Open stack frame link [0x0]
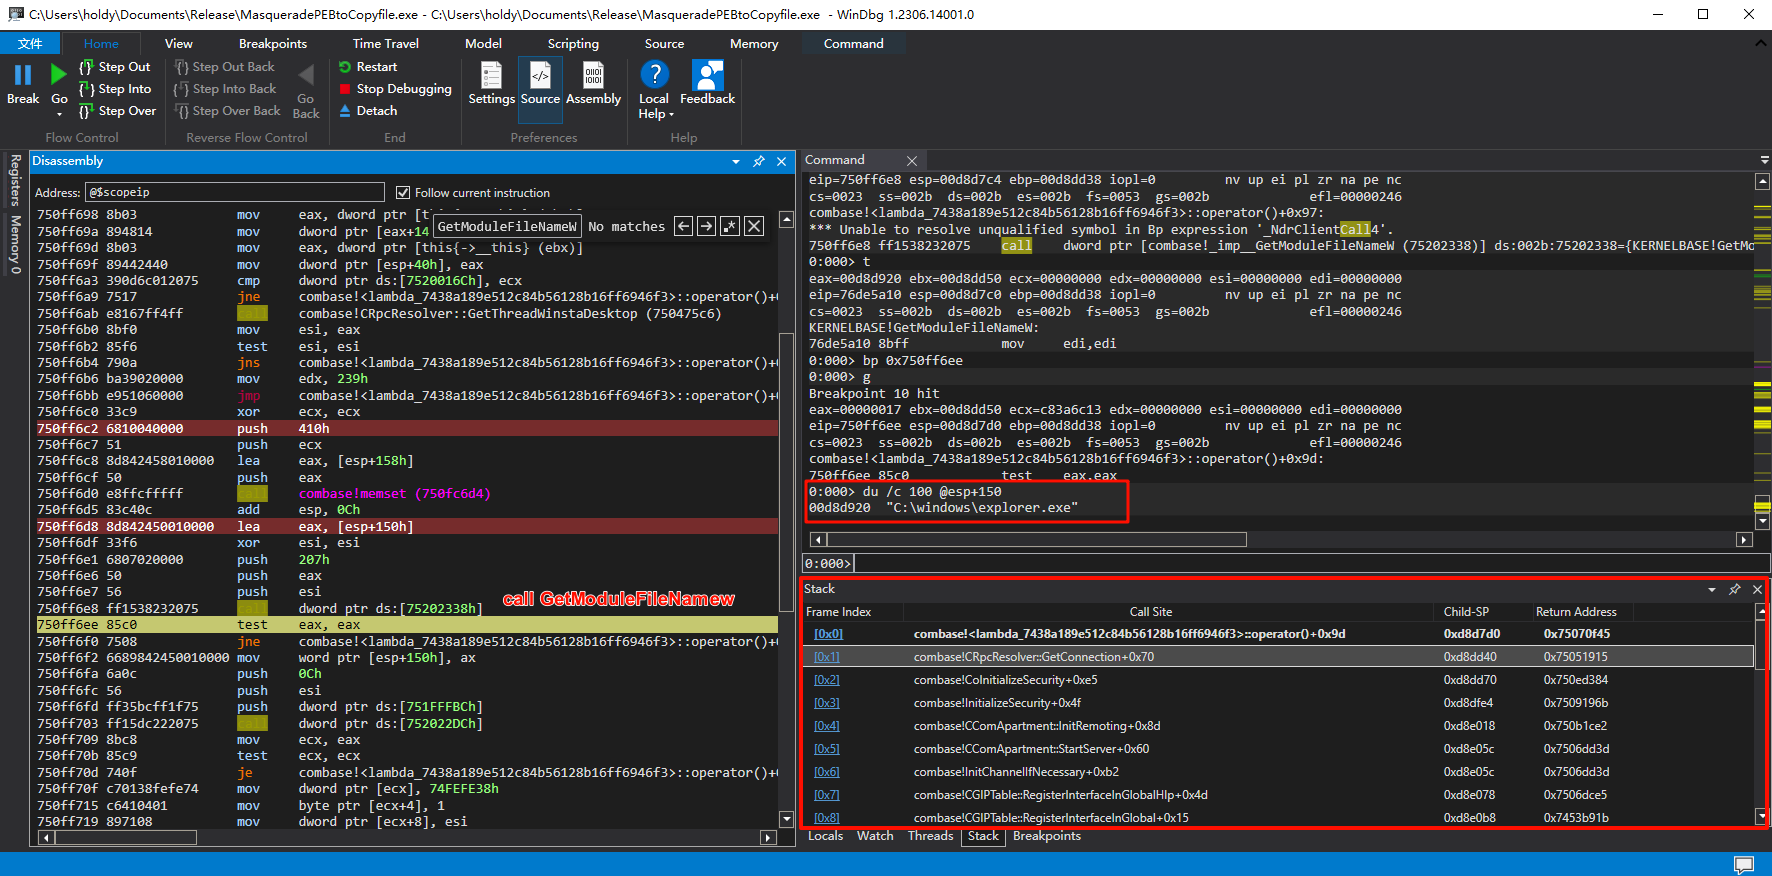The height and width of the screenshot is (876, 1772). (828, 634)
